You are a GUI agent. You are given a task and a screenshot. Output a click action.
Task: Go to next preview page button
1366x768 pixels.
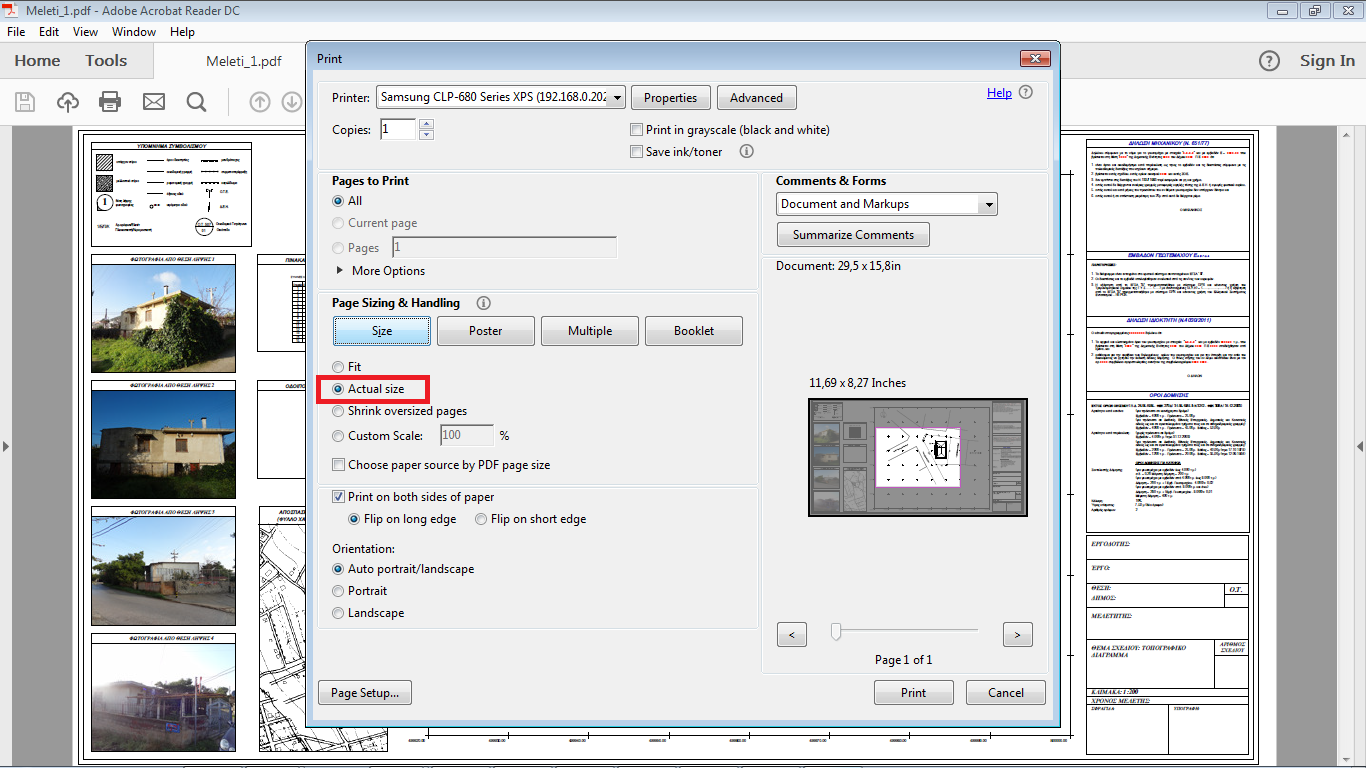[x=1018, y=635]
